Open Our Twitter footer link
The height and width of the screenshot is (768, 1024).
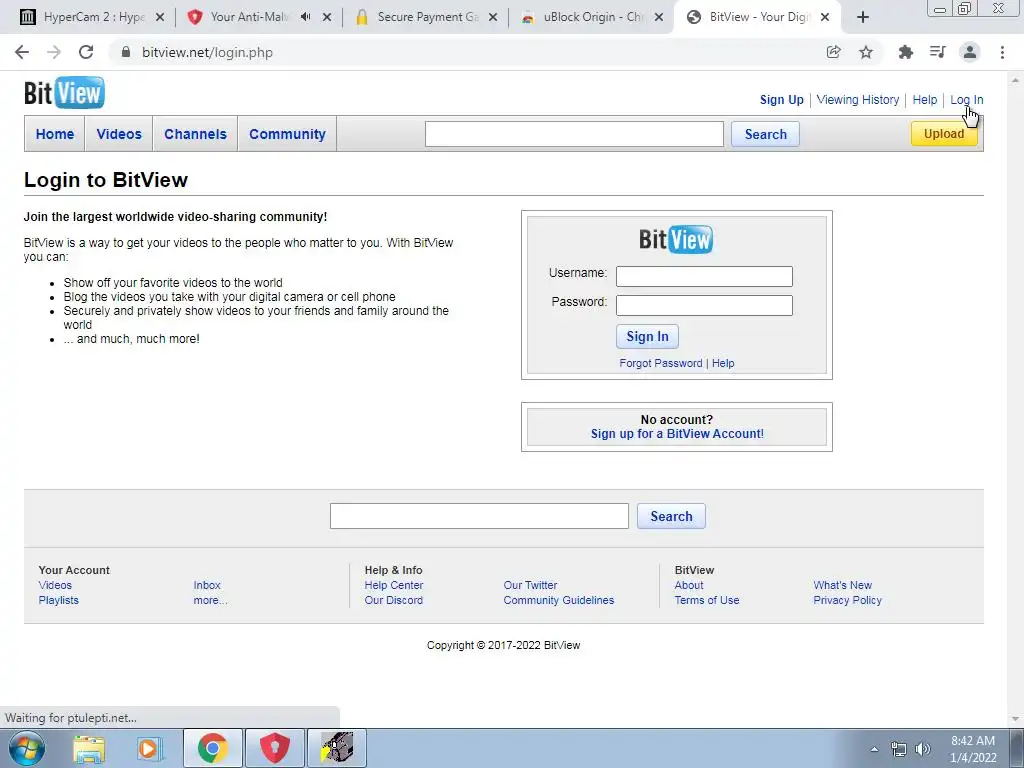tap(530, 585)
